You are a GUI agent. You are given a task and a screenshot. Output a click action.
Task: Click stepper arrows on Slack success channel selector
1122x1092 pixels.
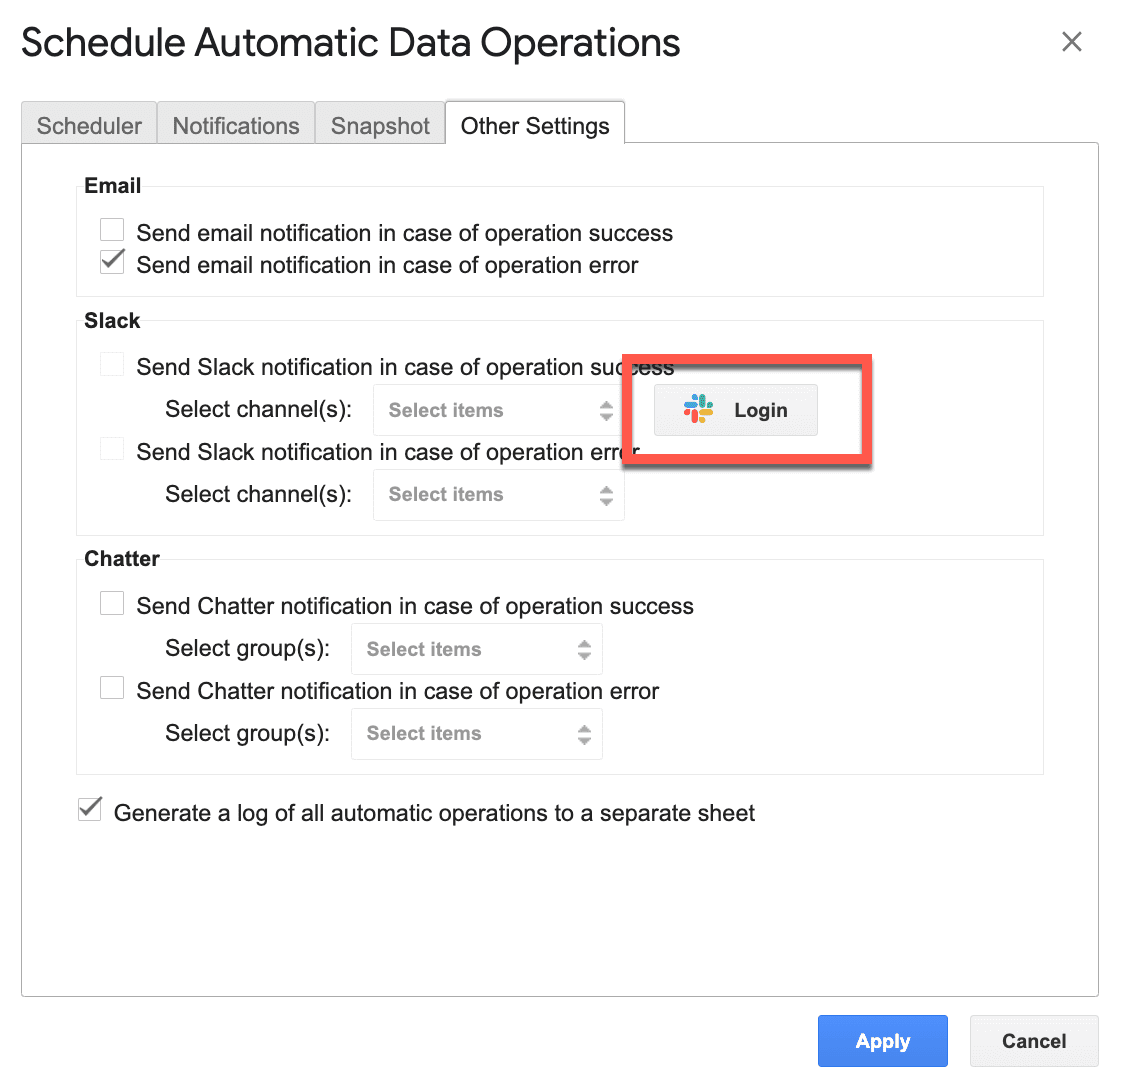(x=606, y=411)
